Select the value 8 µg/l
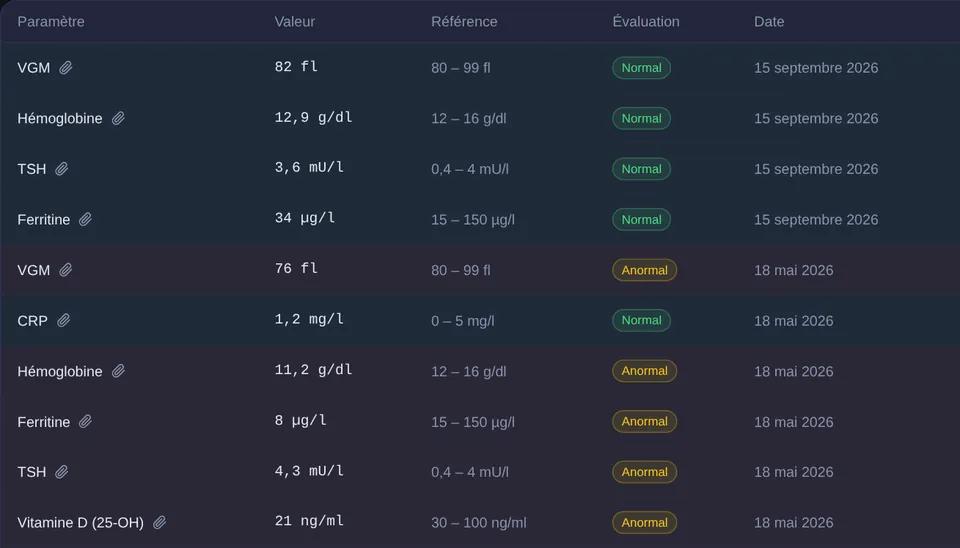This screenshot has width=960, height=548. [300, 421]
